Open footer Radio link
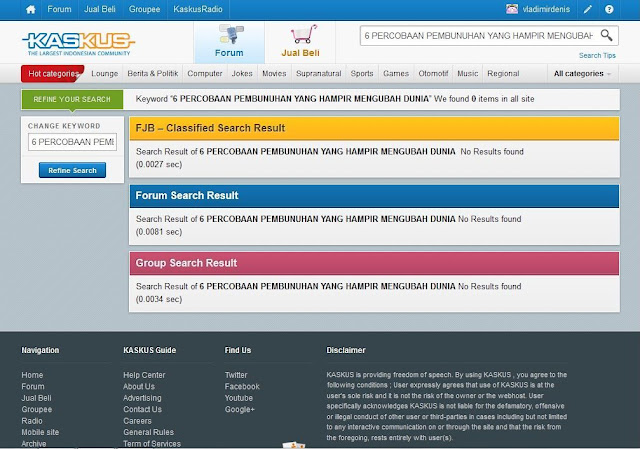The height and width of the screenshot is (449, 640). [32, 420]
